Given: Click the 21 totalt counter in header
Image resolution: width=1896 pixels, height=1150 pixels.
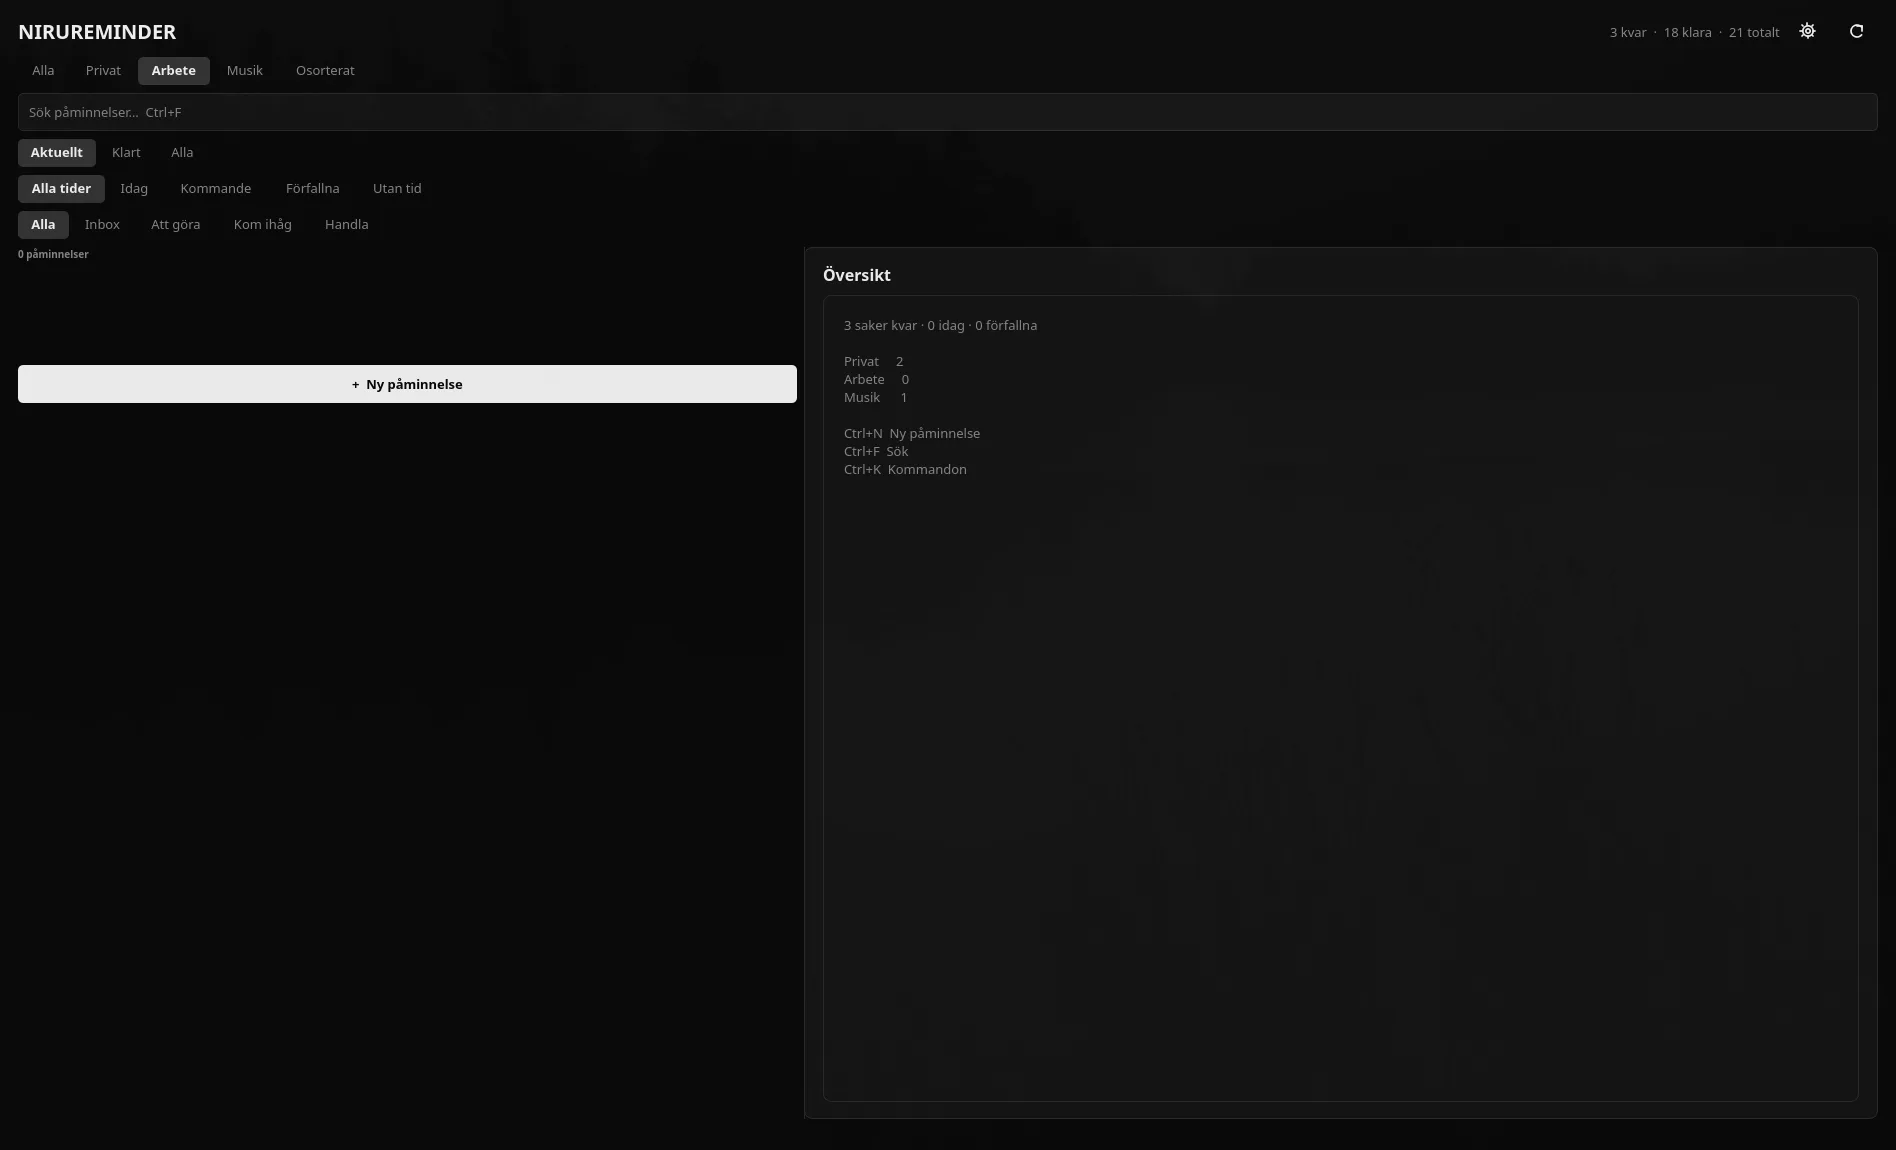Looking at the screenshot, I should pyautogui.click(x=1754, y=33).
